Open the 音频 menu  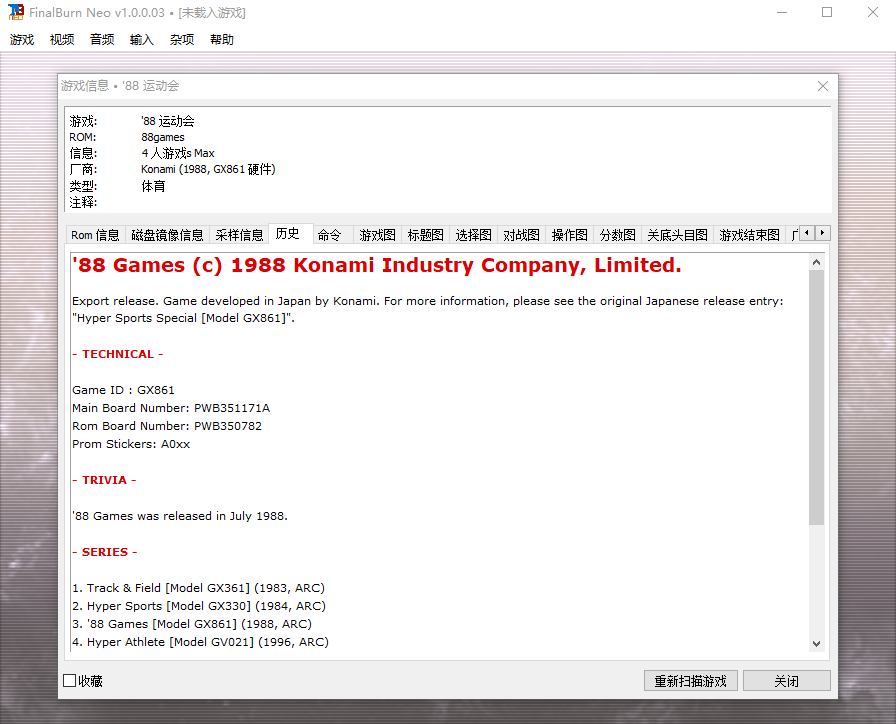click(x=102, y=40)
